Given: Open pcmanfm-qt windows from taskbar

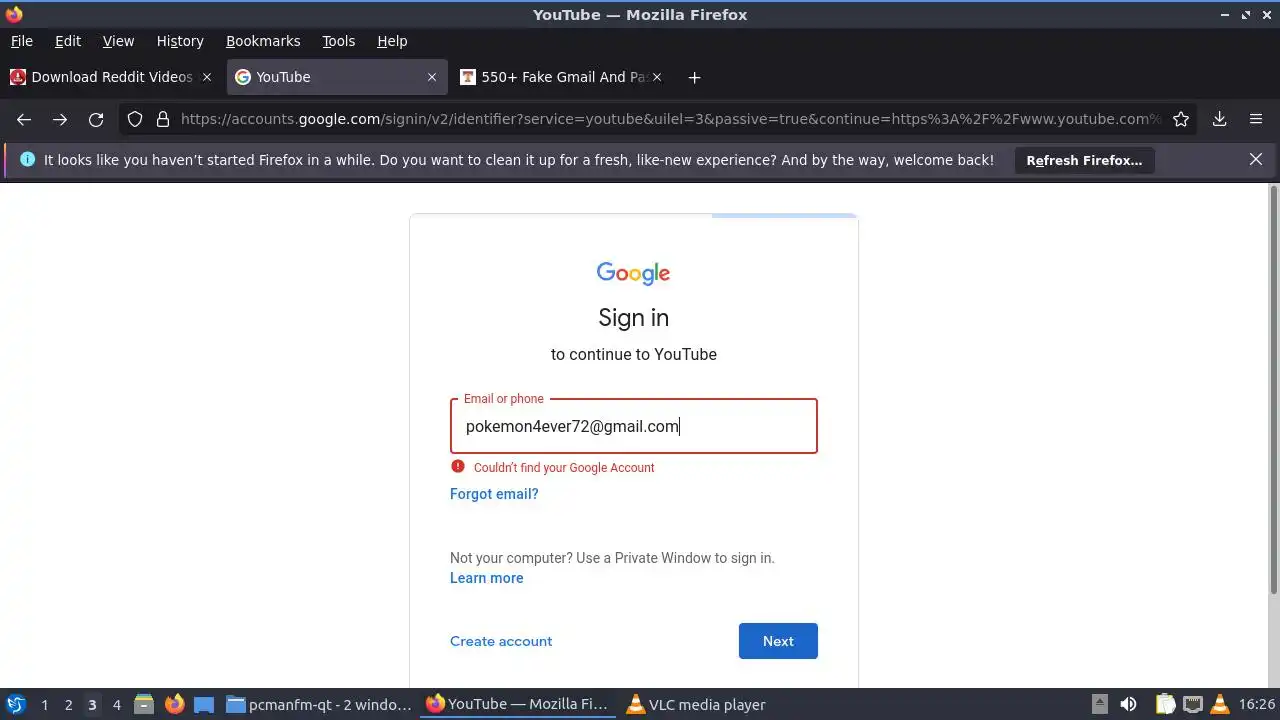Looking at the screenshot, I should click(319, 704).
